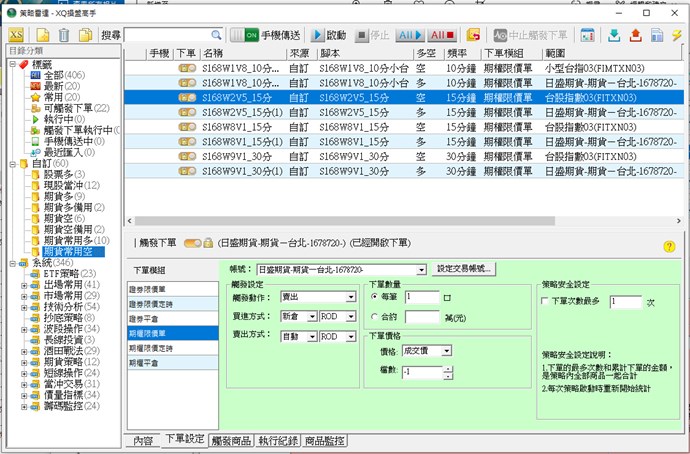Click the green download arrow toolbar icon
The image size is (690, 454).
click(x=614, y=35)
